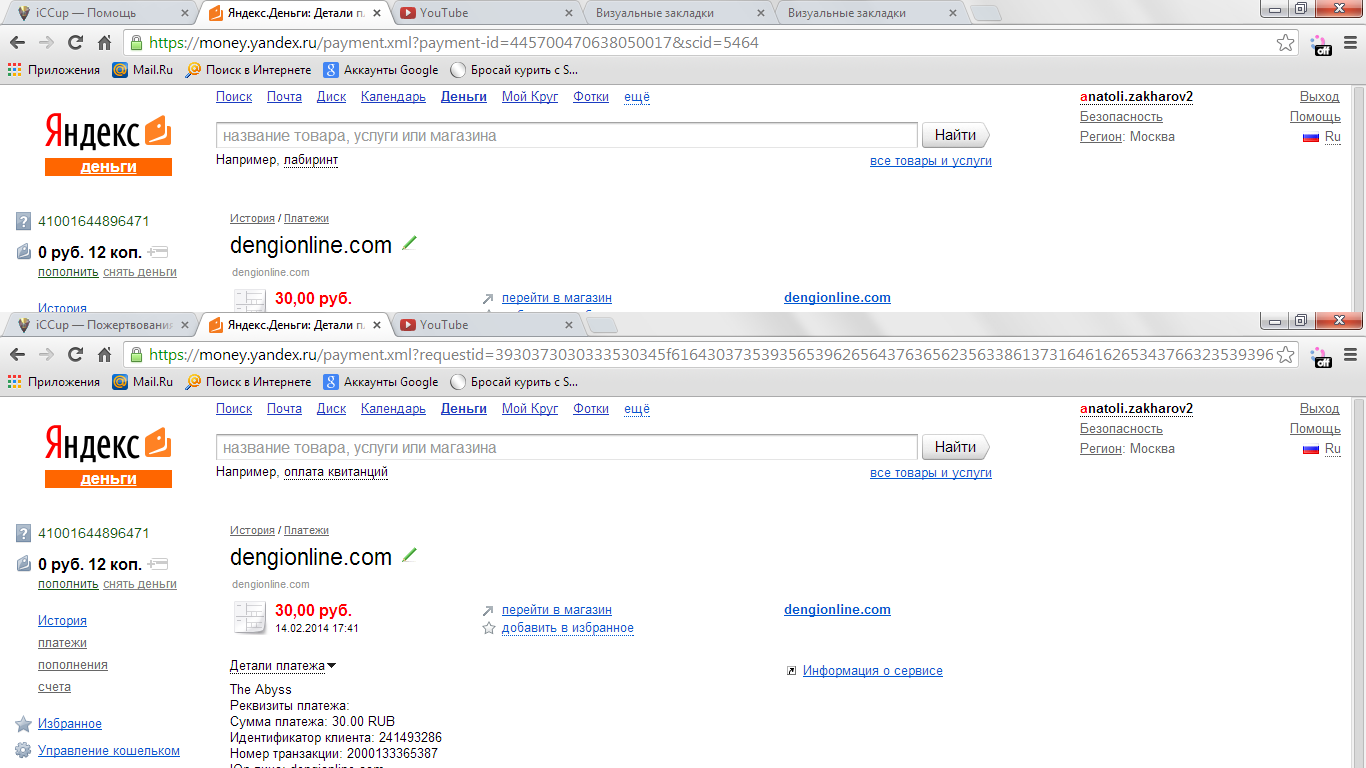Focus the product search field in lower window

pyautogui.click(x=567, y=447)
